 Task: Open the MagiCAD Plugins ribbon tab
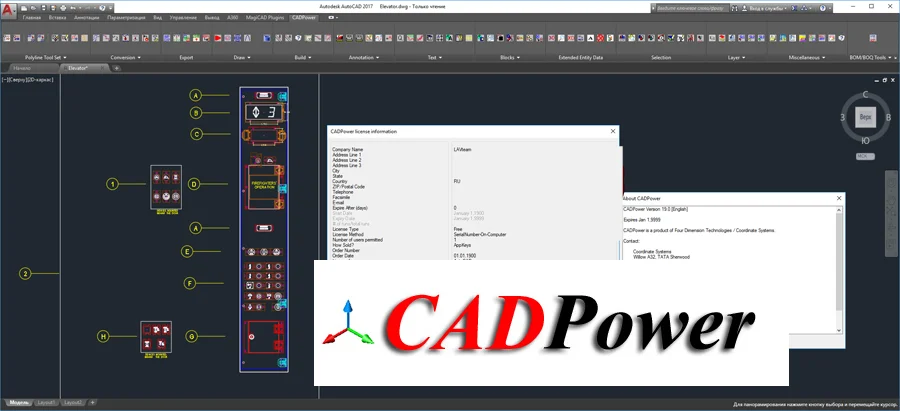click(263, 18)
